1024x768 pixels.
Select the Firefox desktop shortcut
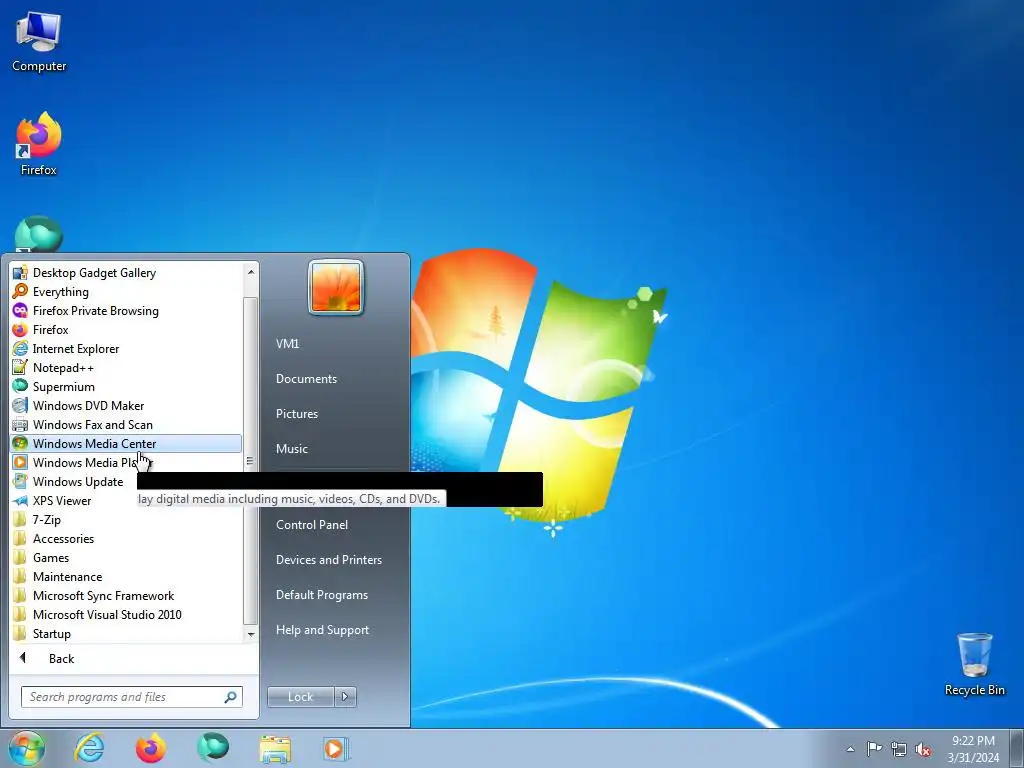[x=39, y=144]
